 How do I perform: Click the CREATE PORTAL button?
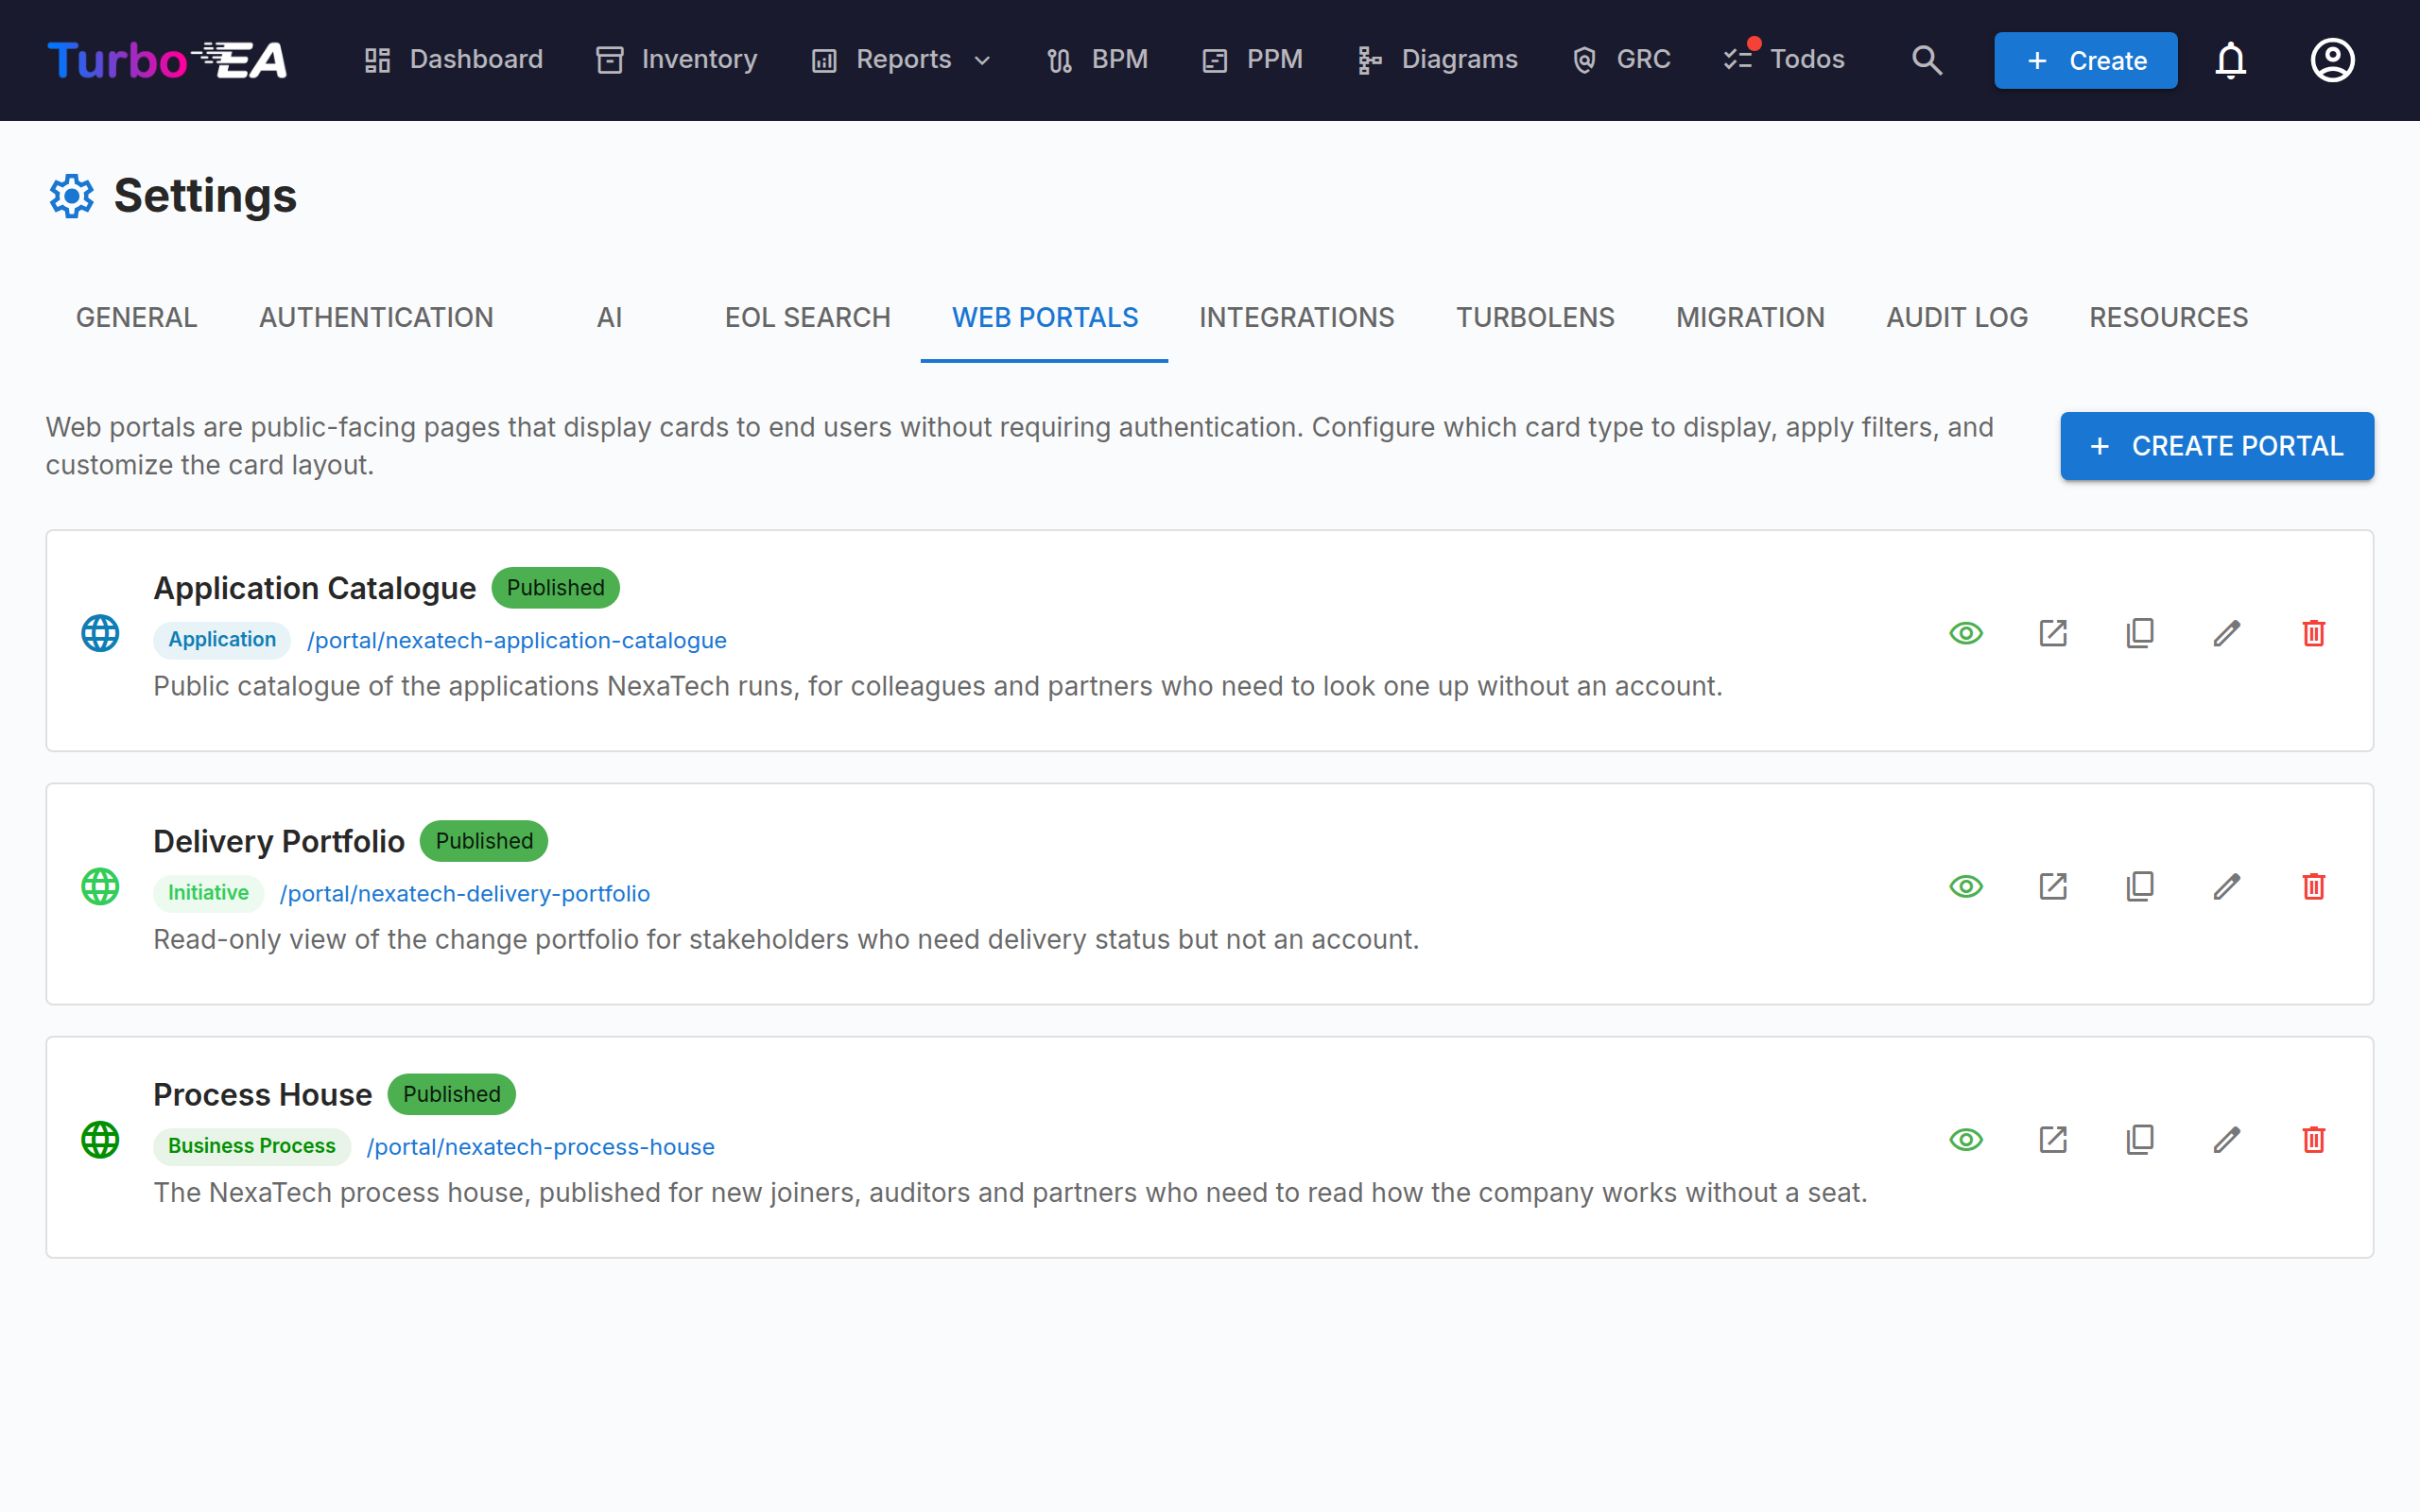tap(2216, 446)
